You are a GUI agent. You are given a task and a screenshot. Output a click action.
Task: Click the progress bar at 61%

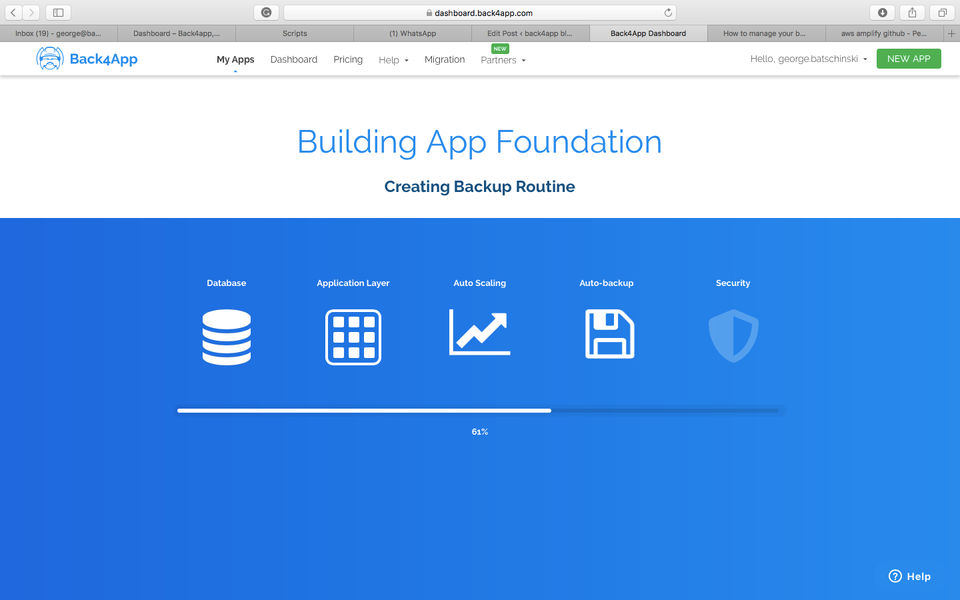480,411
